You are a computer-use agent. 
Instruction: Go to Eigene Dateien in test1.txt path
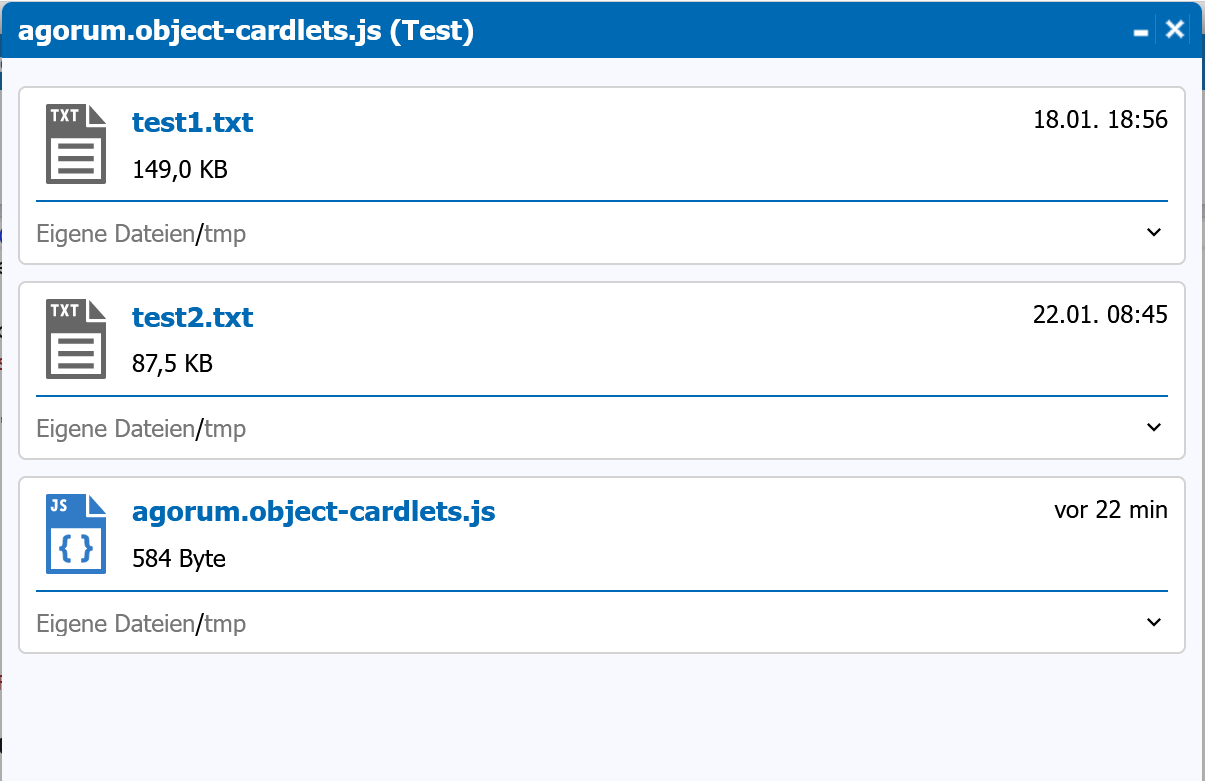coord(115,234)
